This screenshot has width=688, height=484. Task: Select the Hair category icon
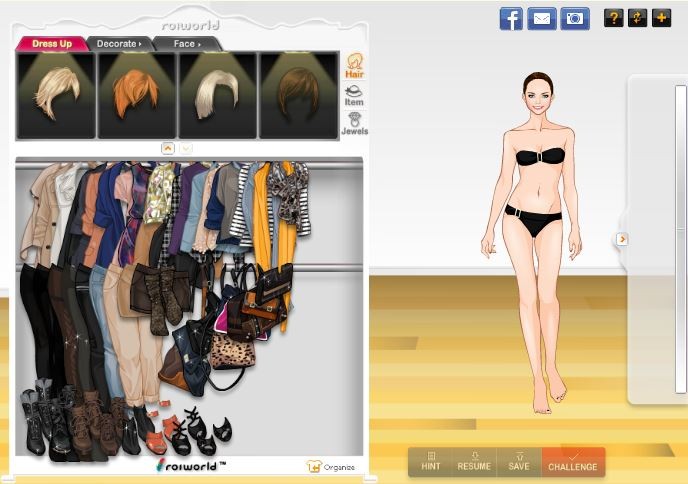[354, 66]
